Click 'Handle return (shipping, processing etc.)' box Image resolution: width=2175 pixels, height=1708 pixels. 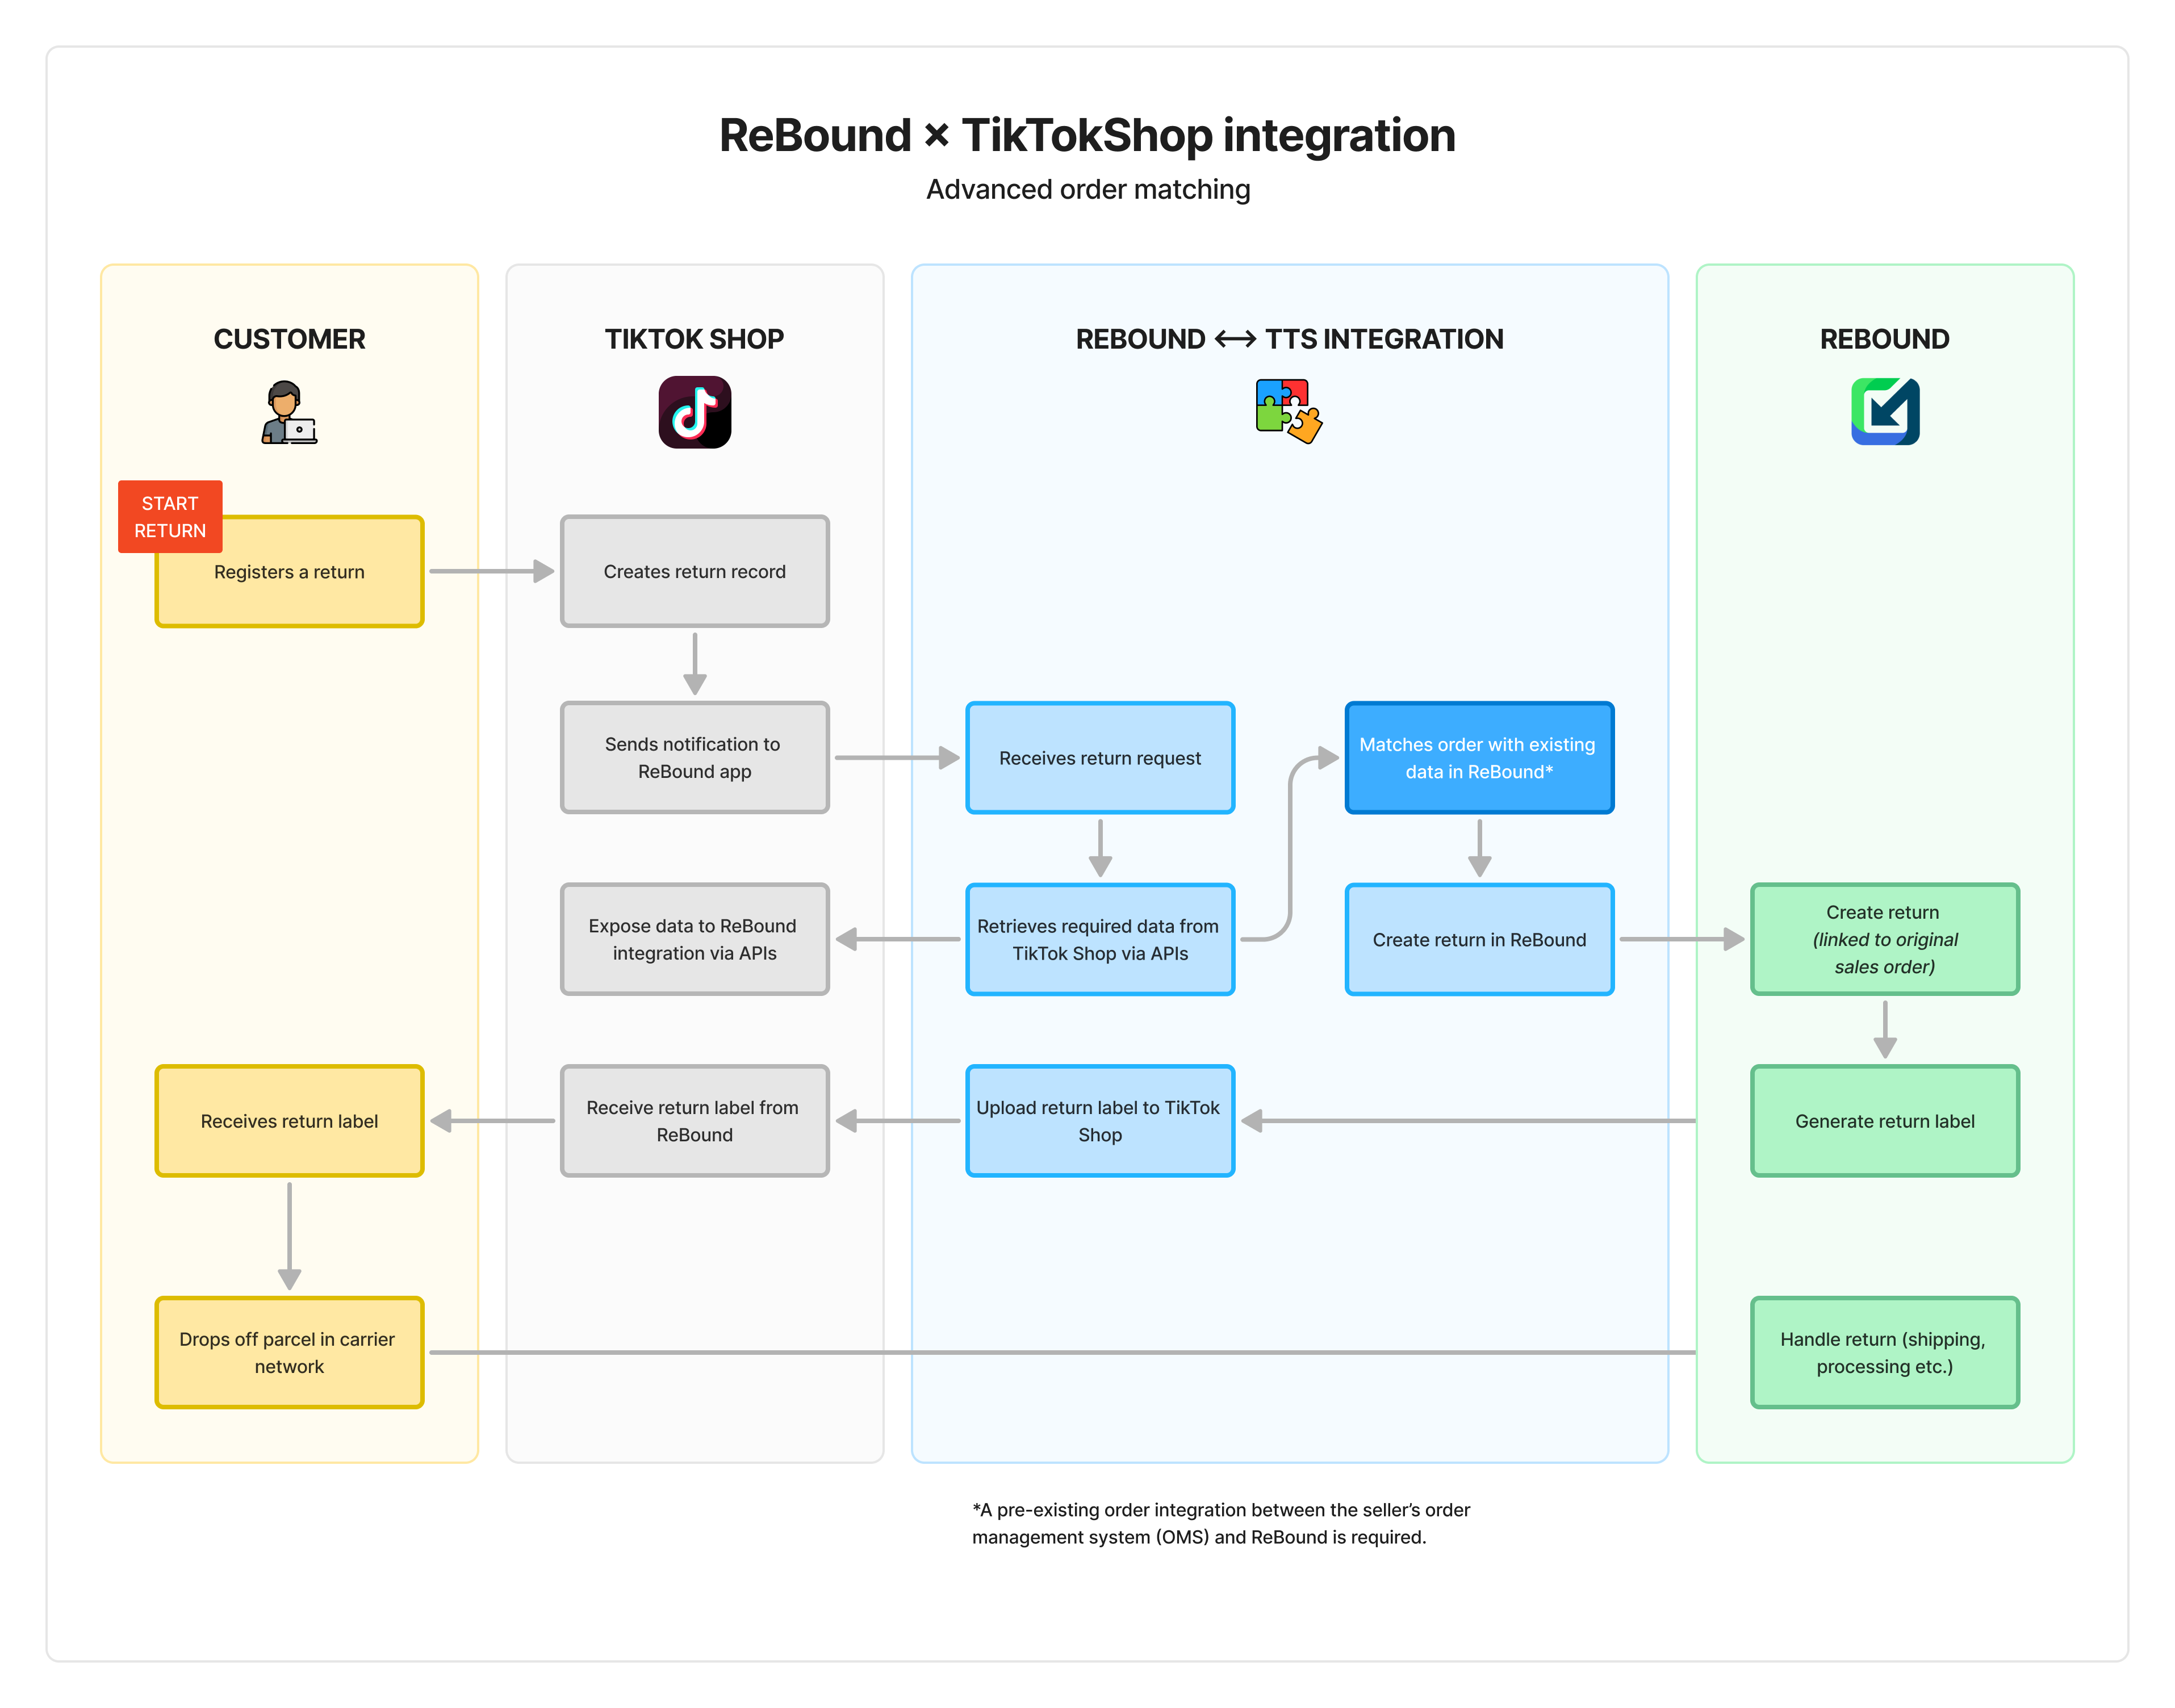coord(1885,1353)
